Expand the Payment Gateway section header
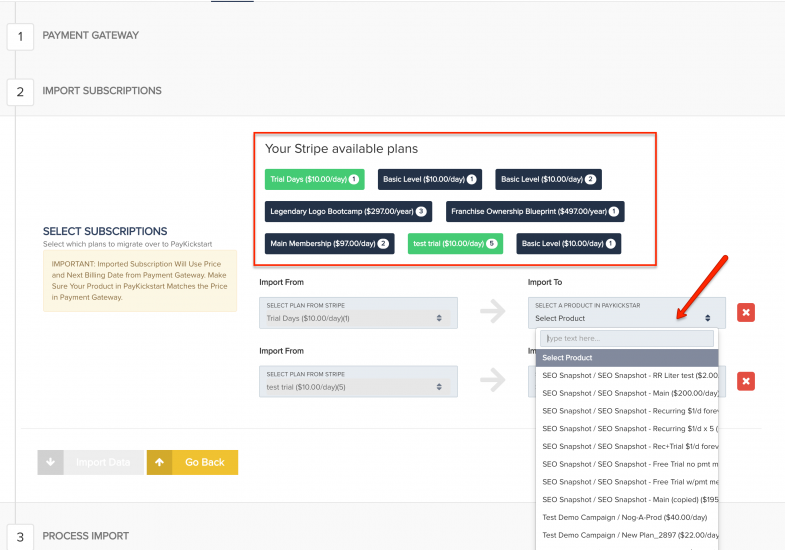This screenshot has width=785, height=550. coord(91,36)
